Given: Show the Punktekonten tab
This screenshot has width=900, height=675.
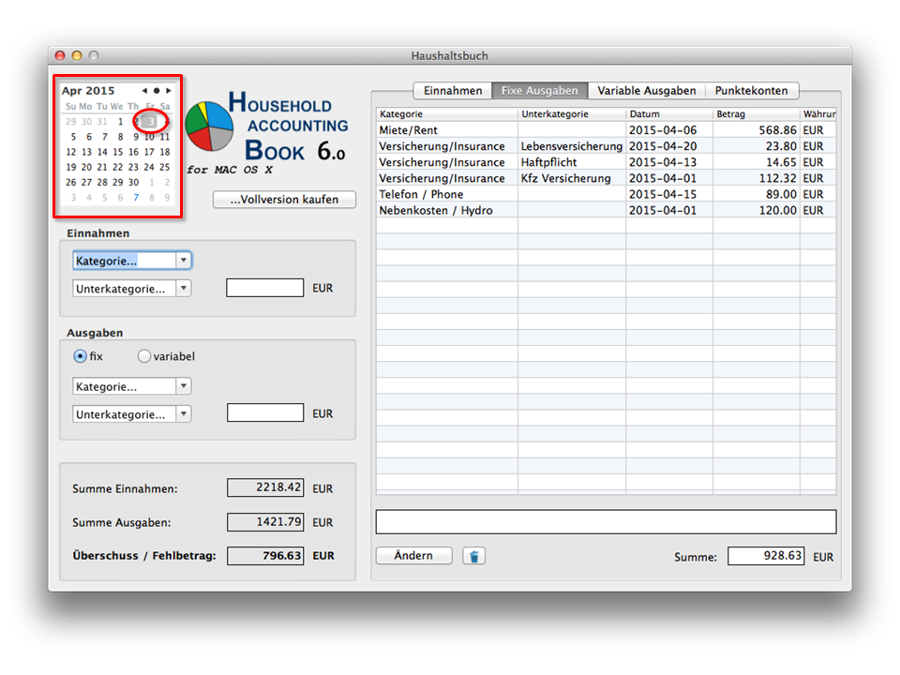Looking at the screenshot, I should pyautogui.click(x=750, y=91).
